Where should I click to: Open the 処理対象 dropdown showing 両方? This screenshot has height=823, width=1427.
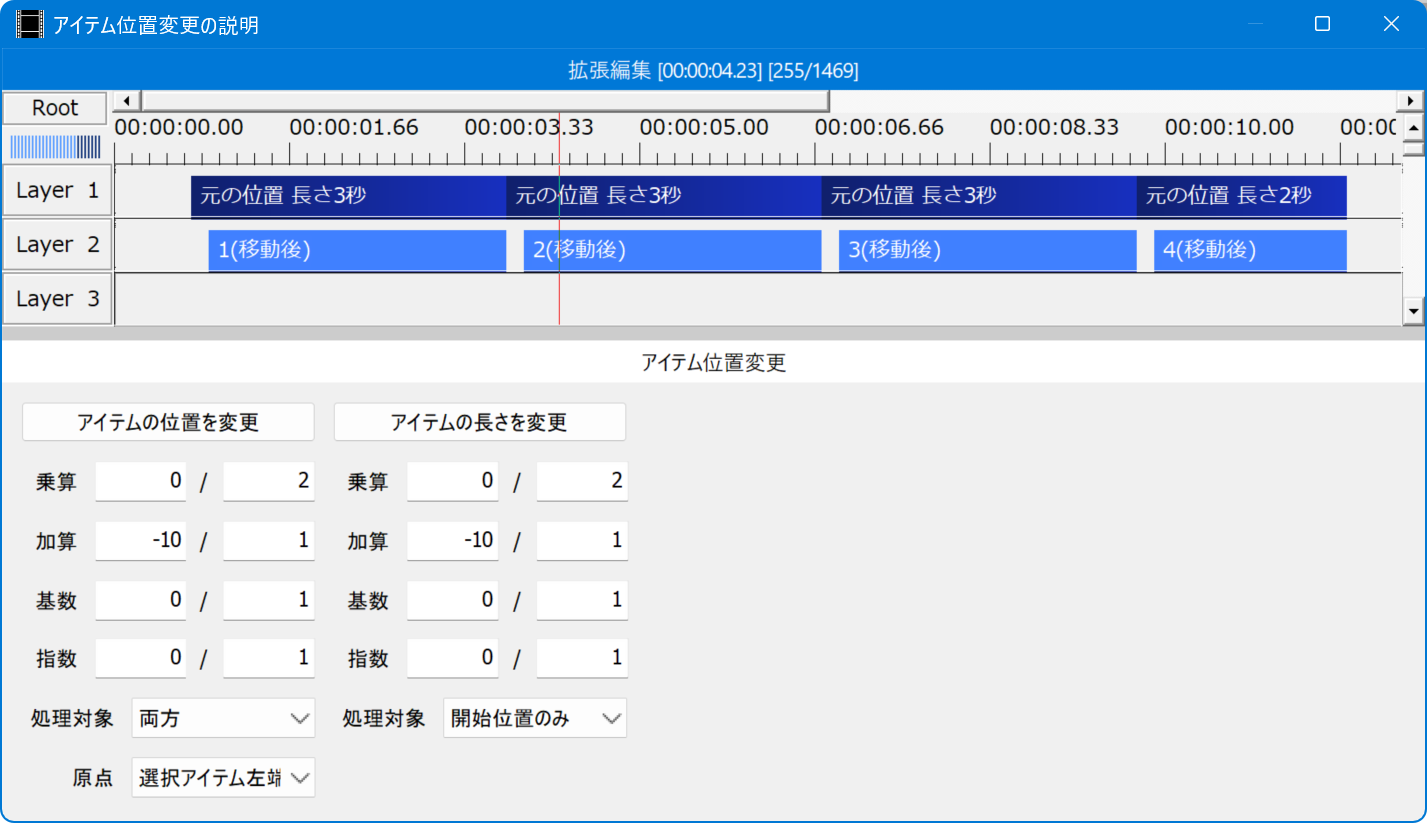223,718
